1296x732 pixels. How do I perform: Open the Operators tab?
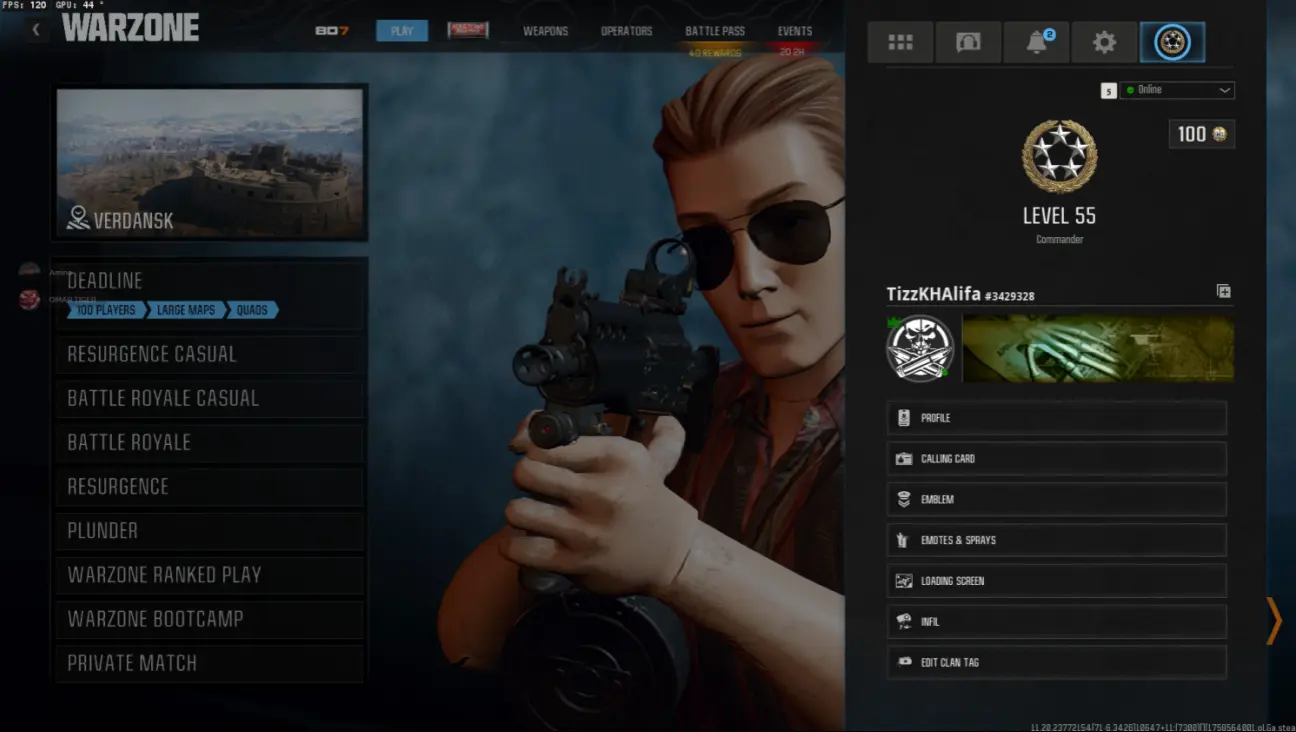click(626, 31)
